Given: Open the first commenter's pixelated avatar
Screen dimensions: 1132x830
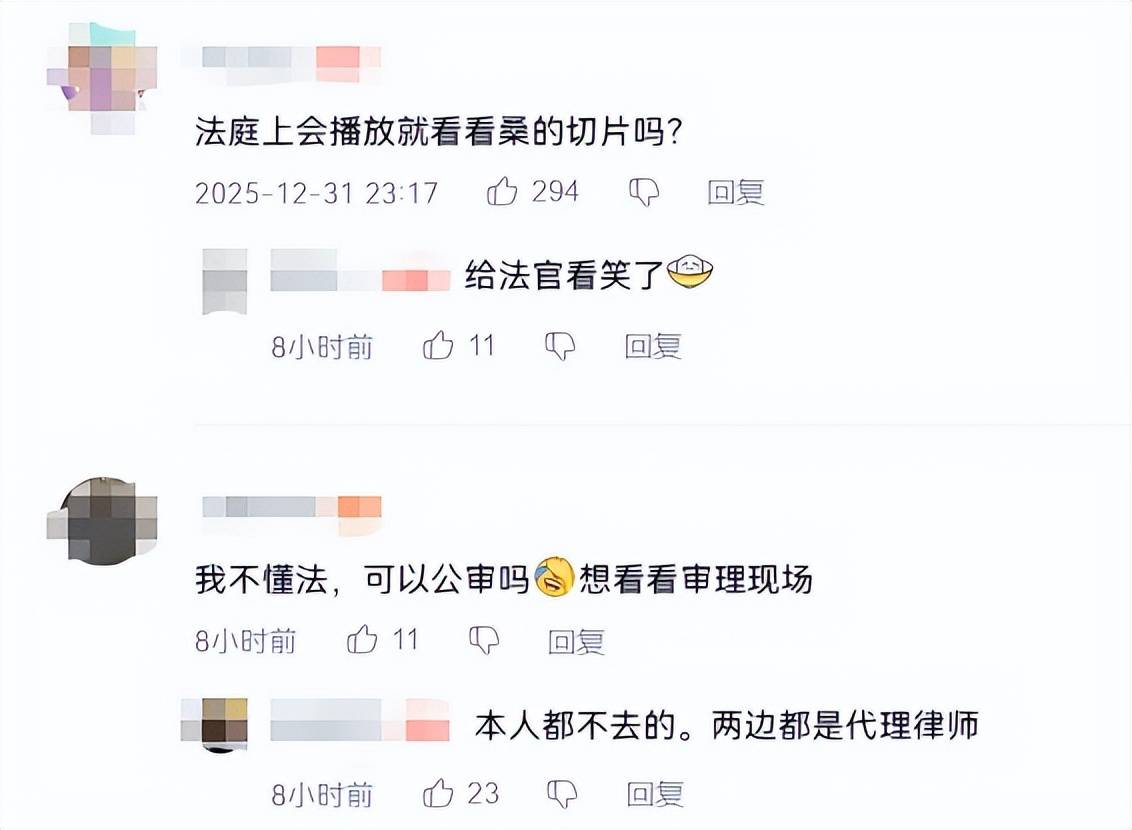Looking at the screenshot, I should (x=102, y=78).
